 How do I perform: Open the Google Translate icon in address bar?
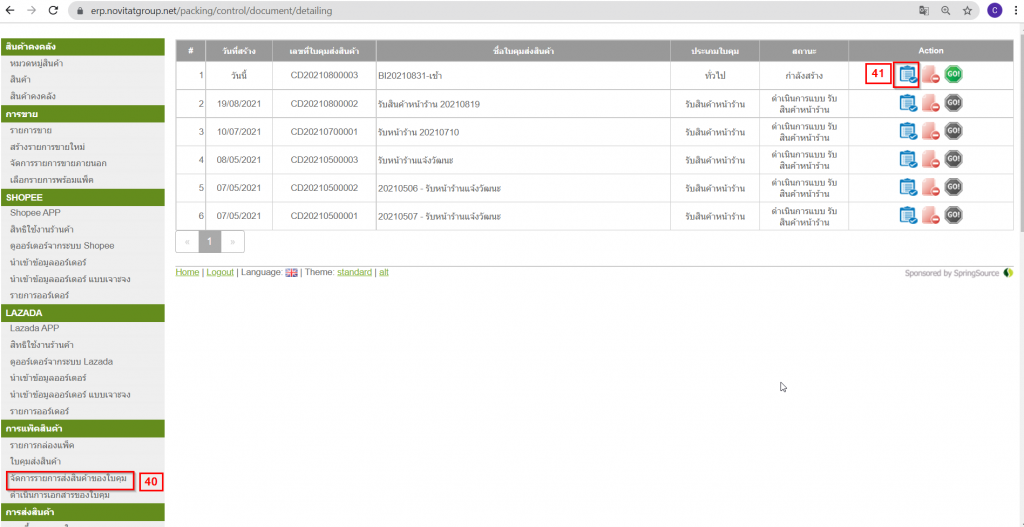[924, 10]
